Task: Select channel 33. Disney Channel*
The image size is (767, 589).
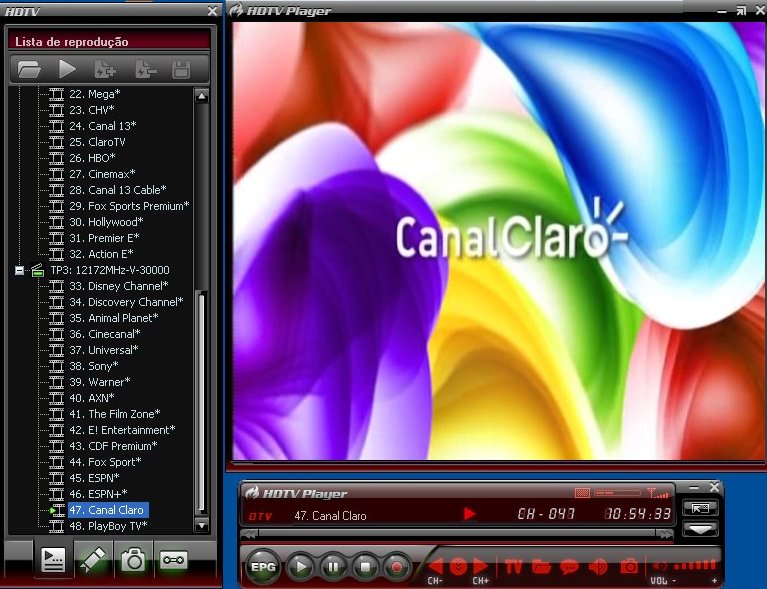Action: (x=119, y=286)
